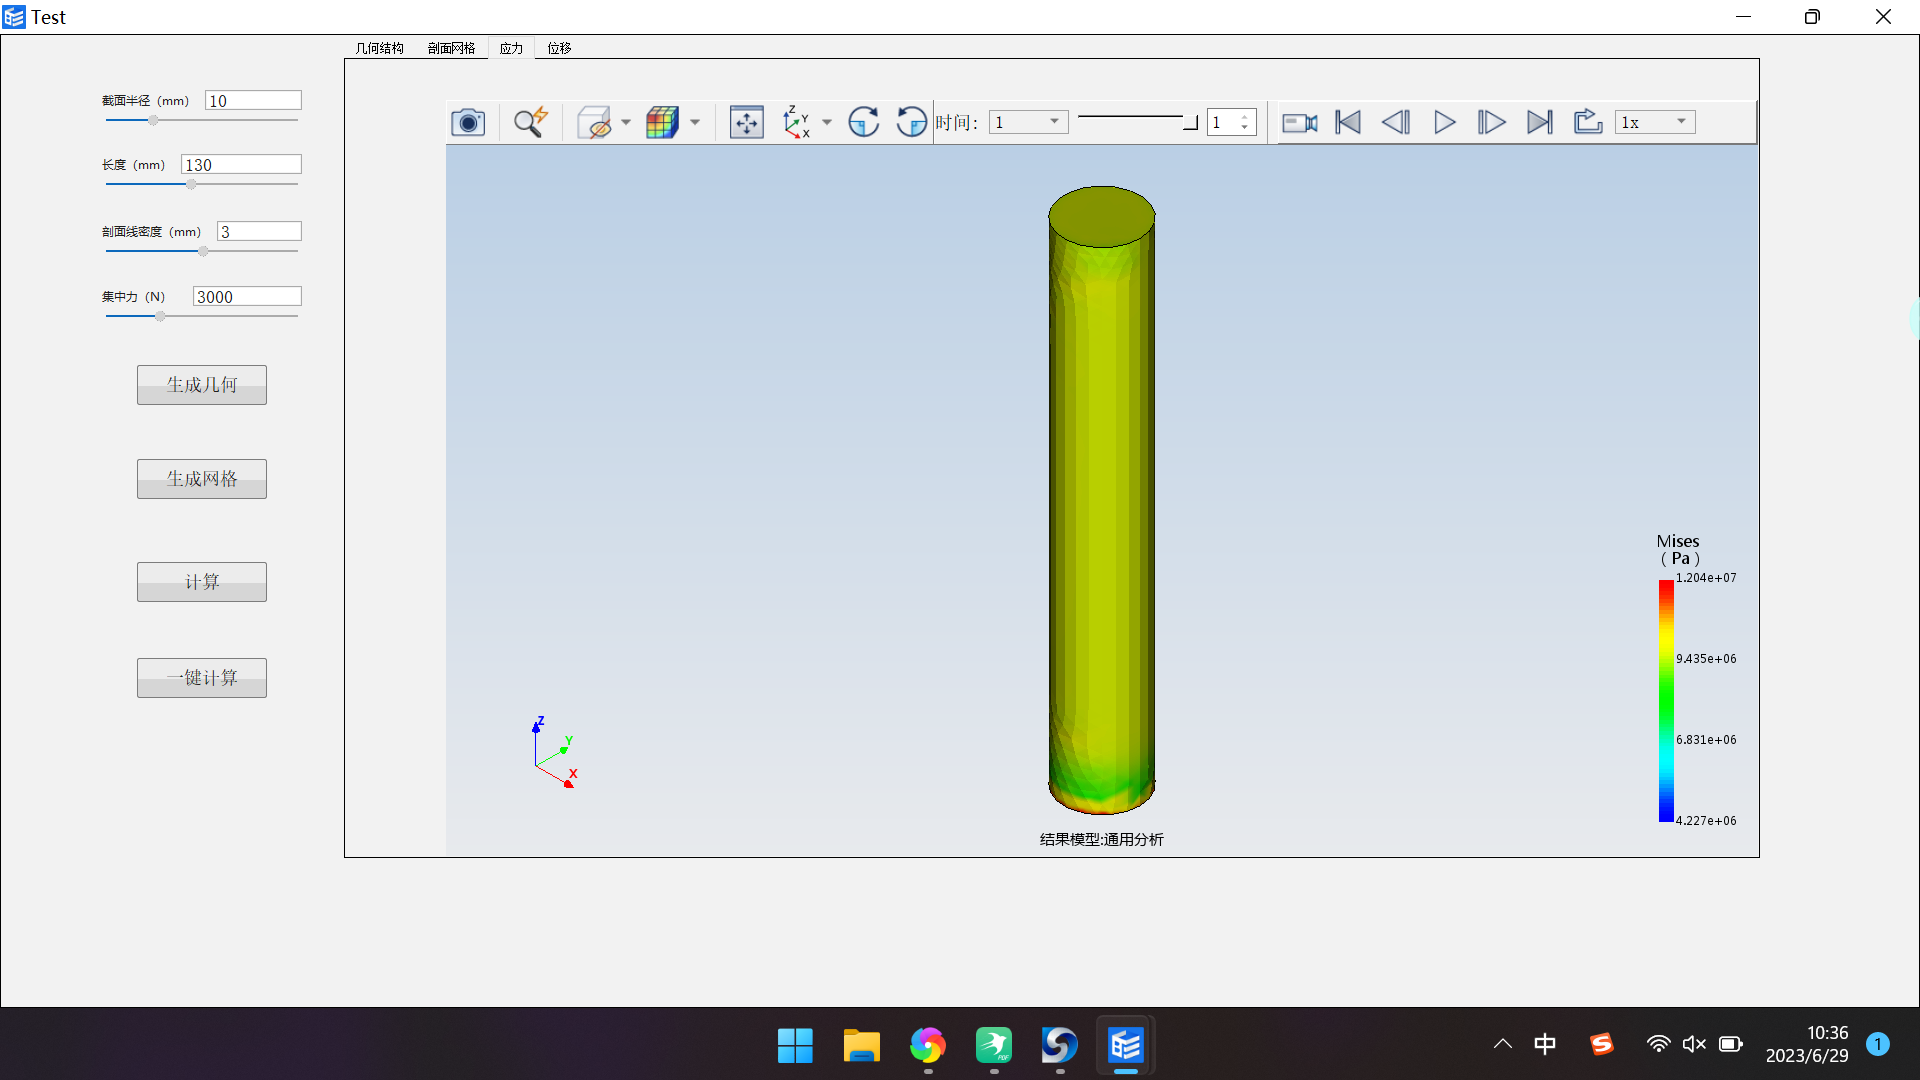Click the display style toggle icon

pyautogui.click(x=595, y=121)
